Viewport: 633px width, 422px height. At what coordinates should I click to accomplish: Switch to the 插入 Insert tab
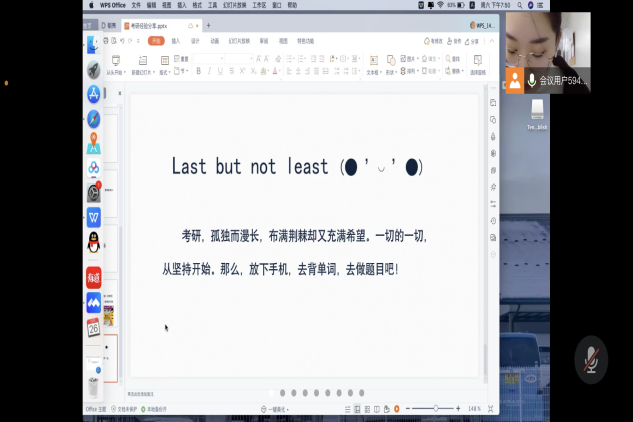click(x=176, y=41)
